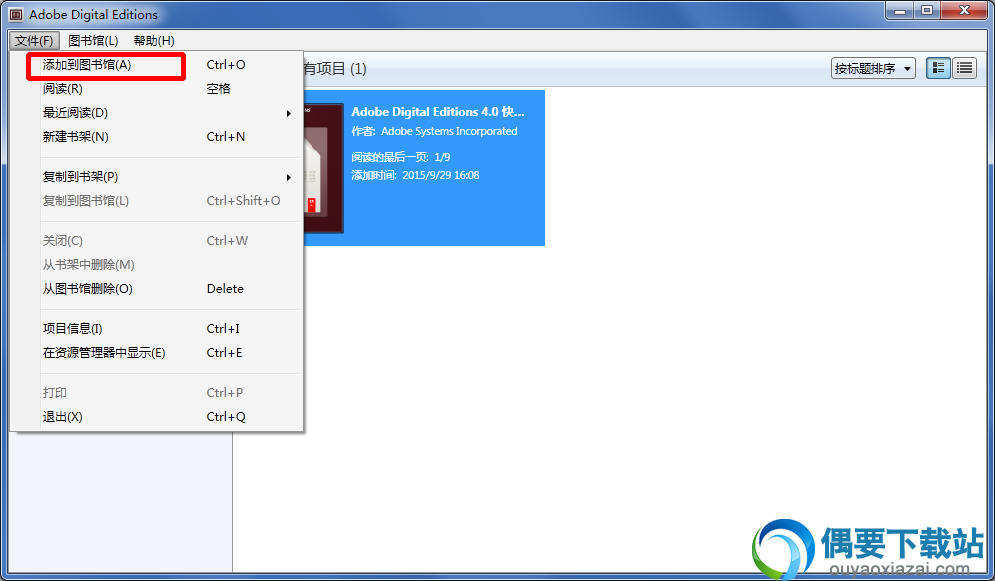Maximize the Adobe Digital Editions window
Image resolution: width=995 pixels, height=581 pixels.
(x=927, y=10)
